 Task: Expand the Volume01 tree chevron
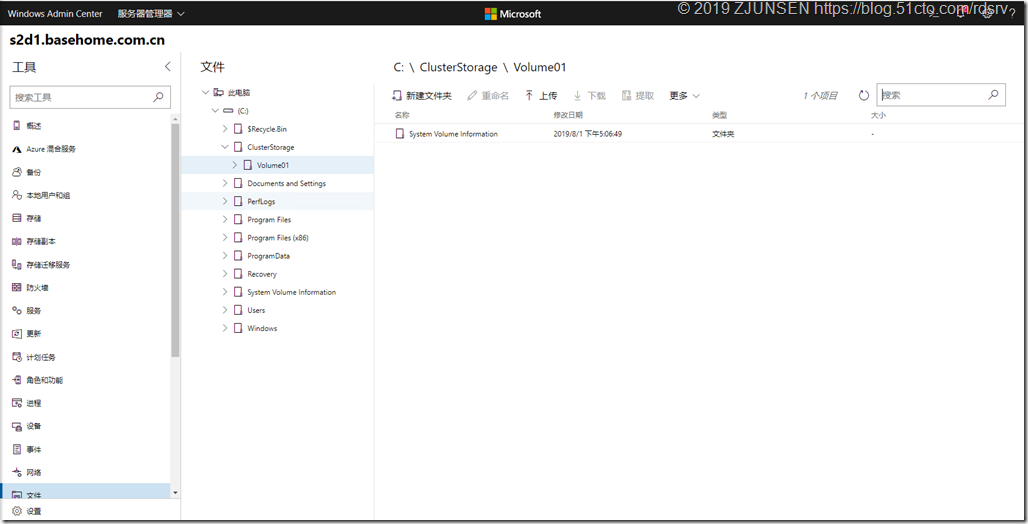pos(235,165)
